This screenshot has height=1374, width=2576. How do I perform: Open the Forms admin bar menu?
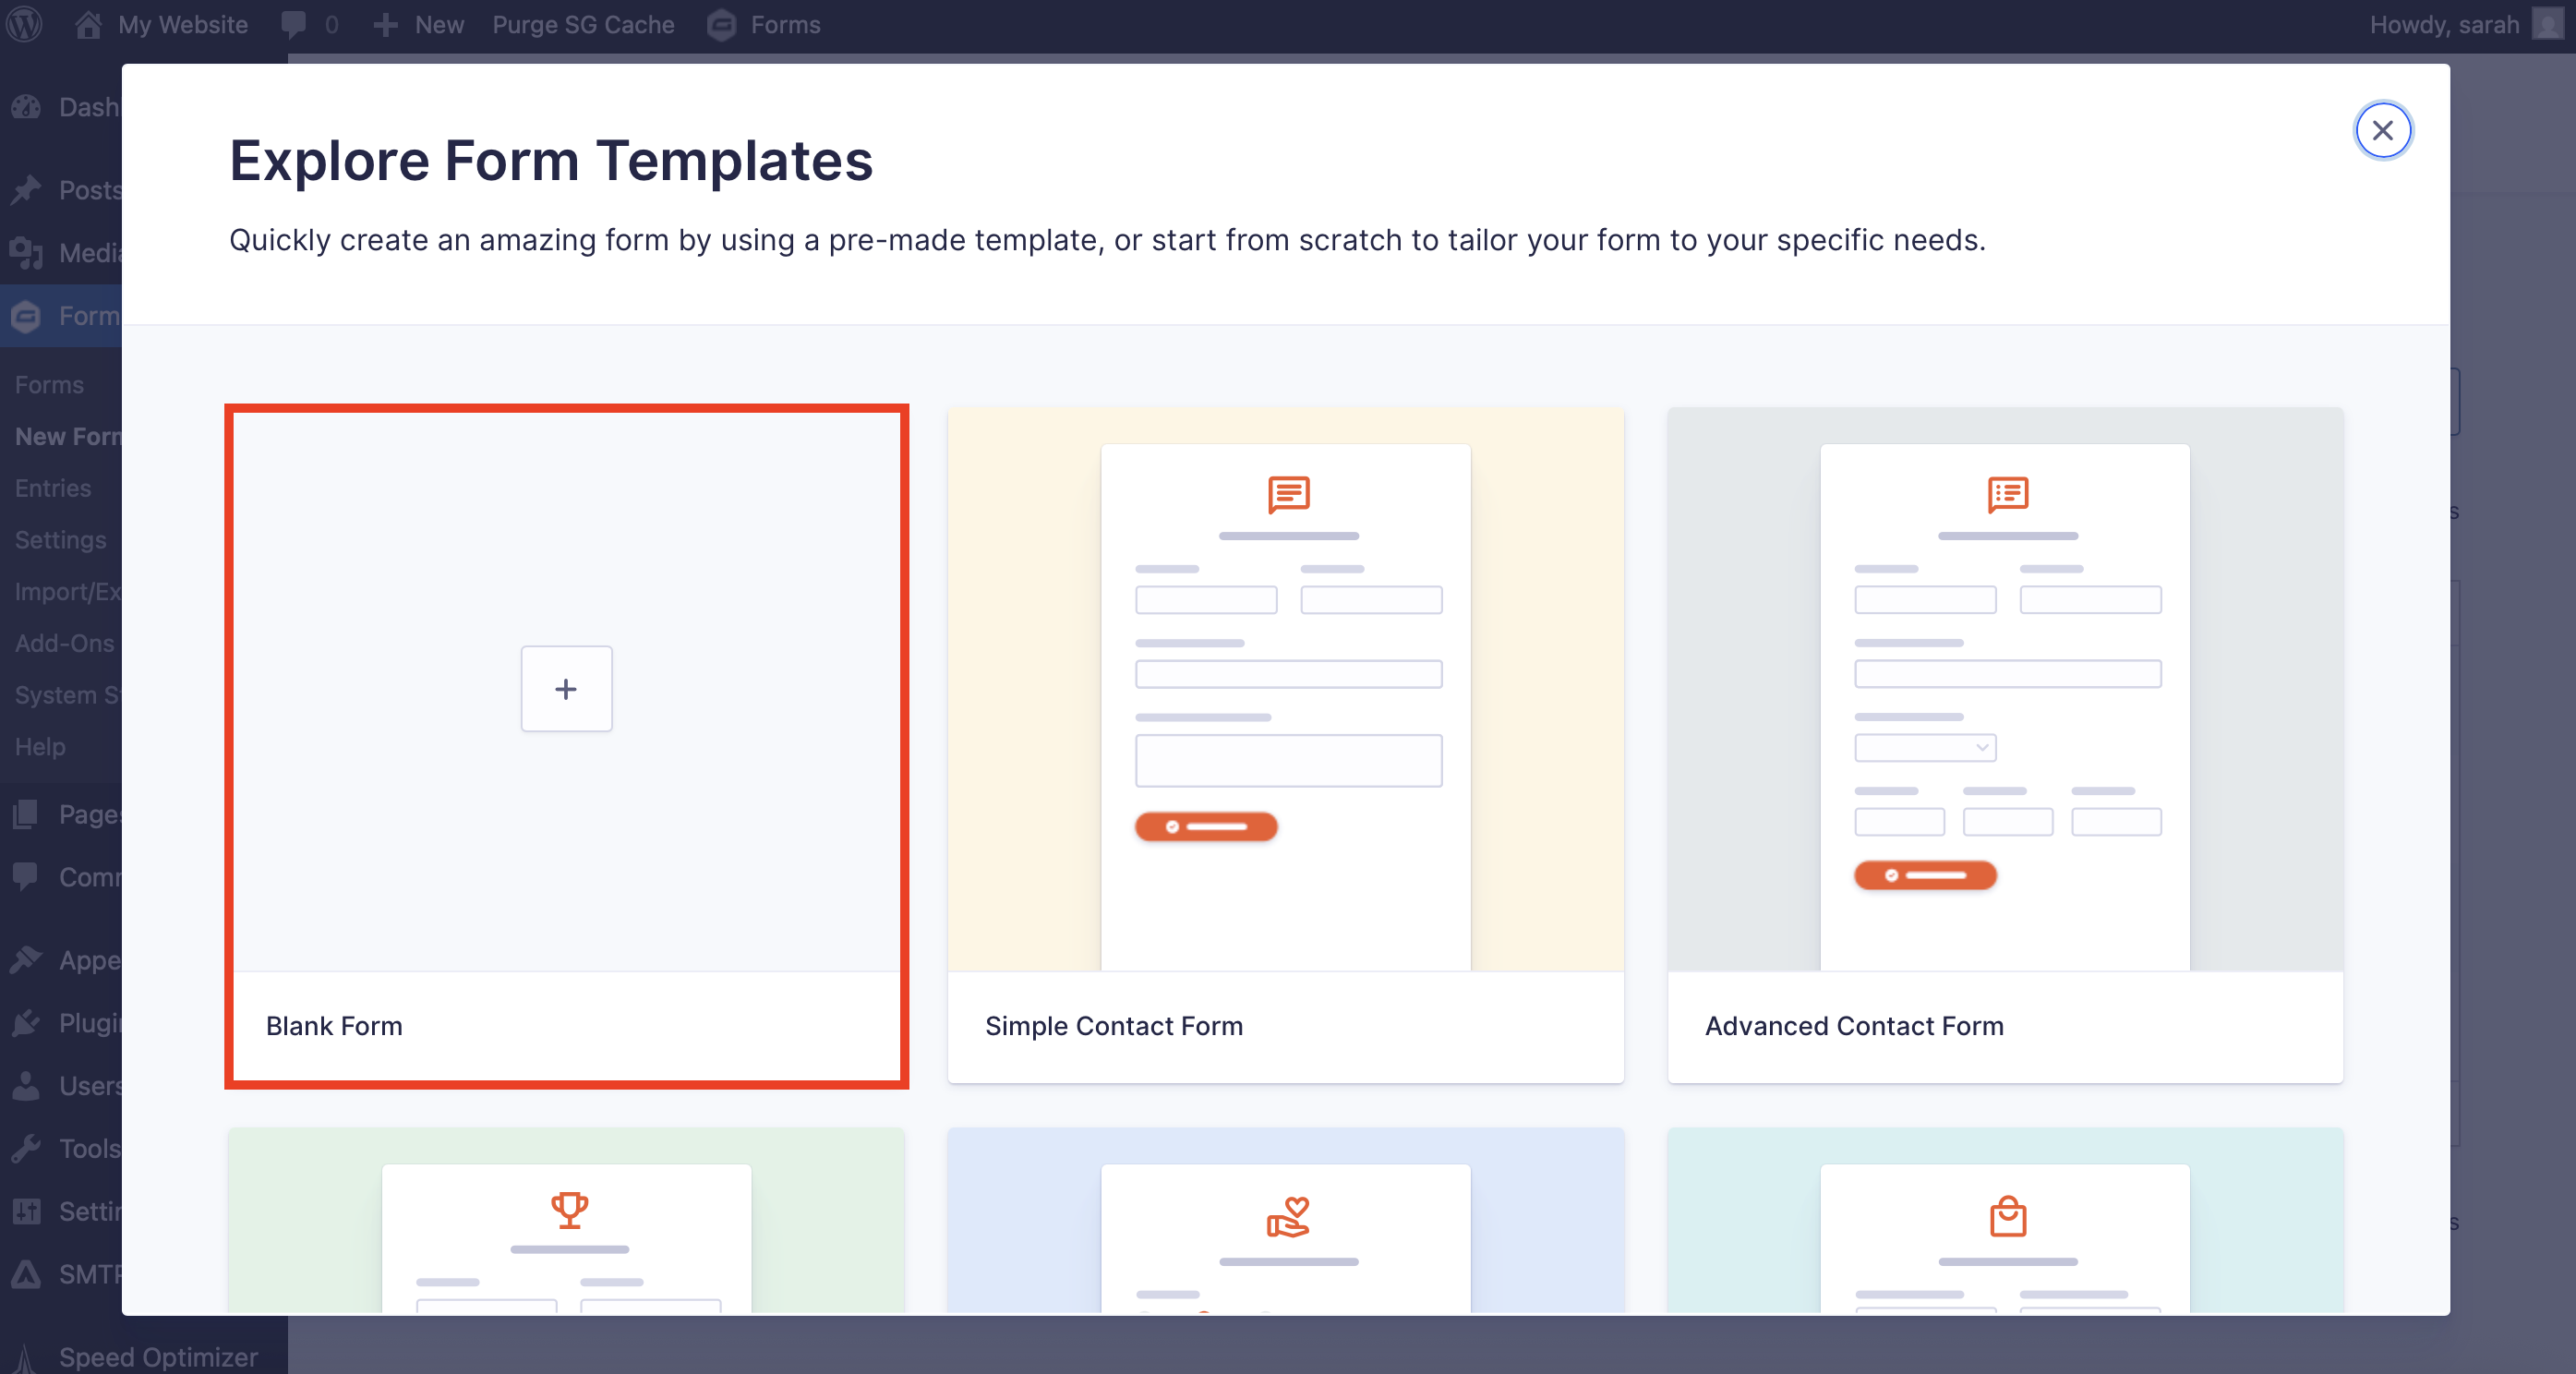click(764, 24)
